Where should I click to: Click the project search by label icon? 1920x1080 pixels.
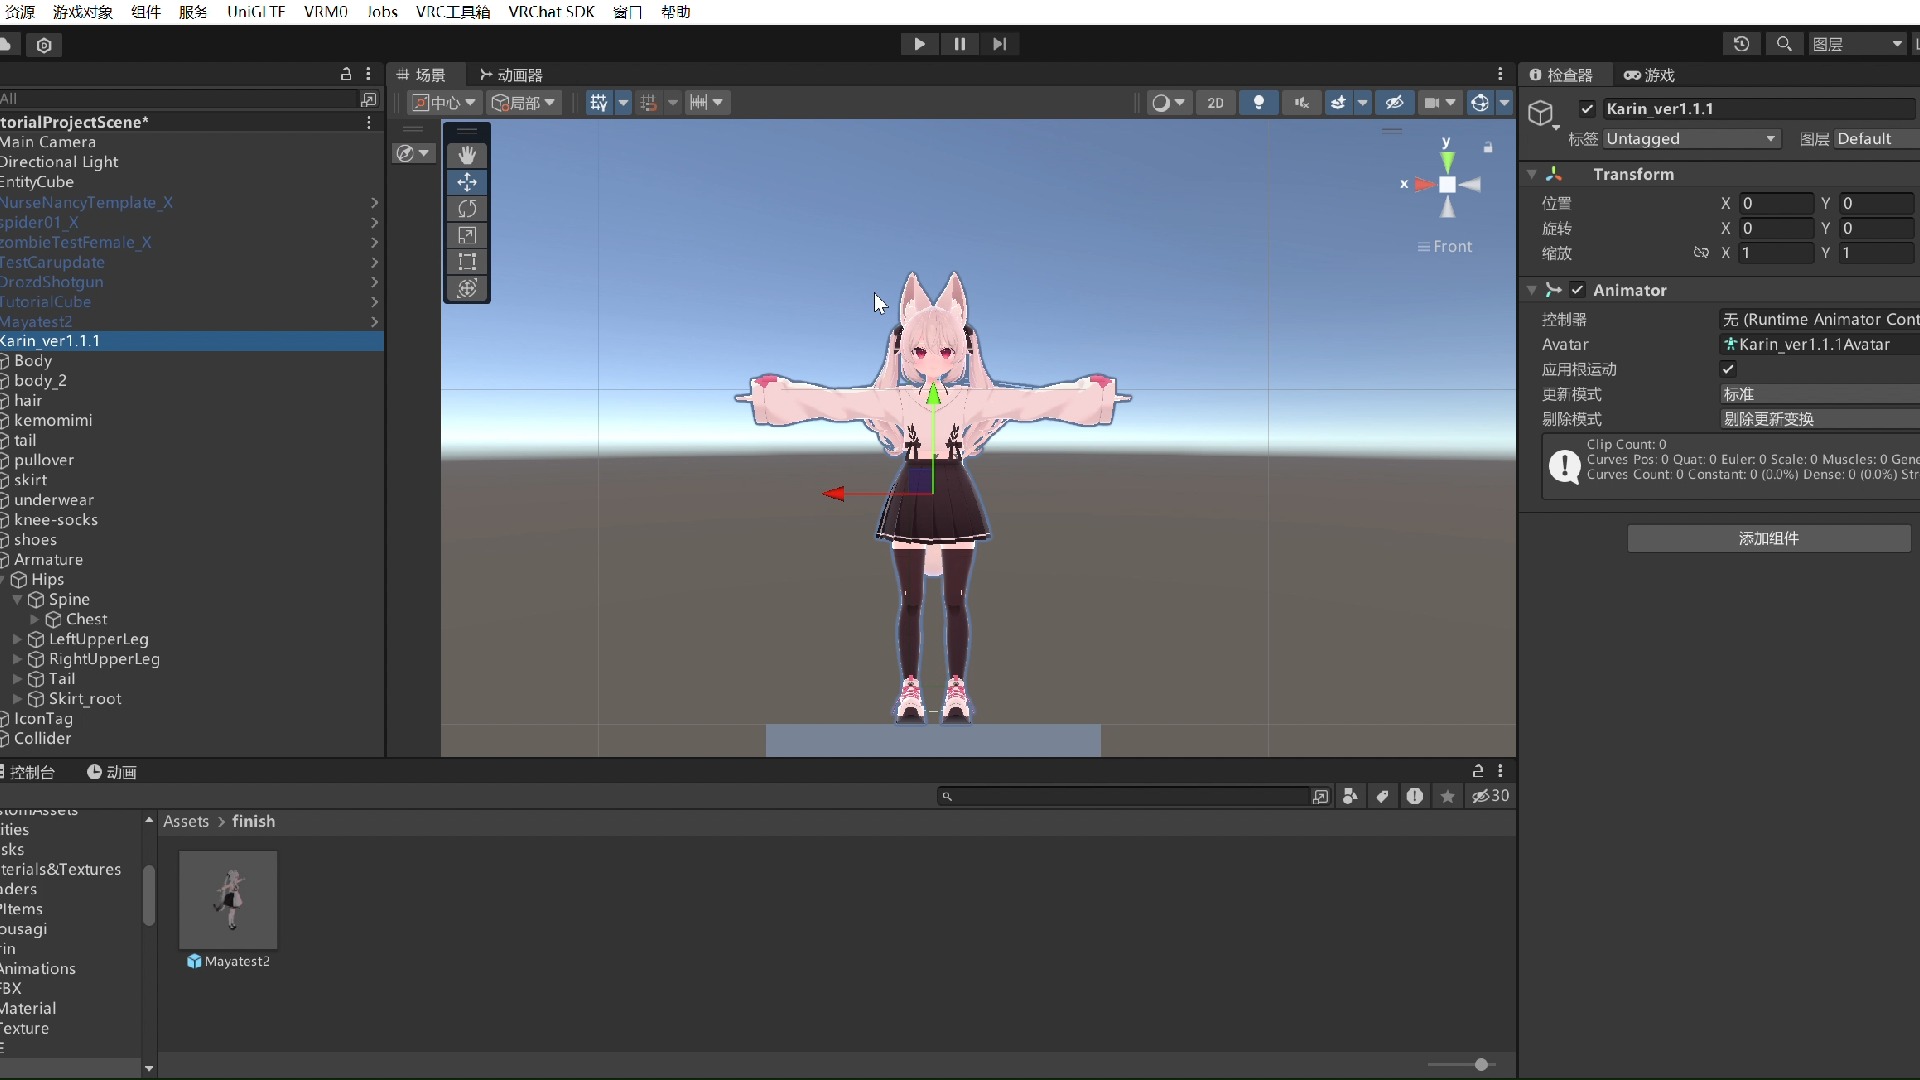click(1382, 796)
